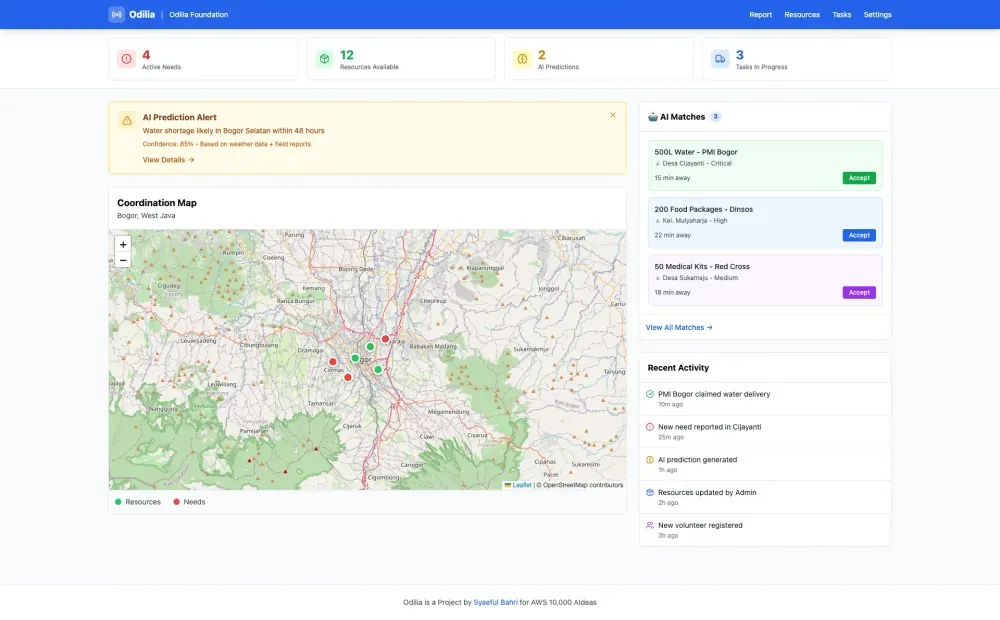
Task: Open the Tasks navigation item
Action: click(x=841, y=14)
